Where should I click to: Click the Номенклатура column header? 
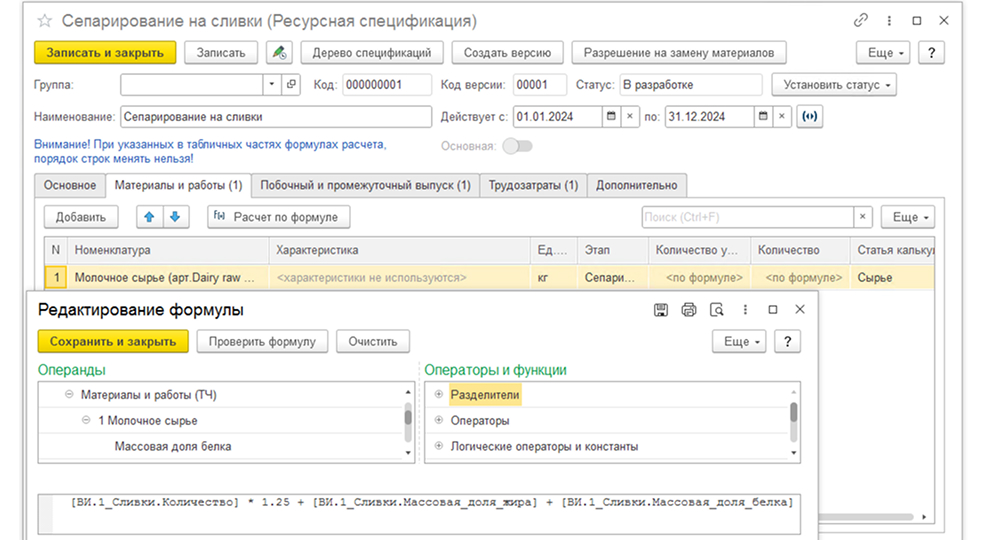(x=168, y=250)
